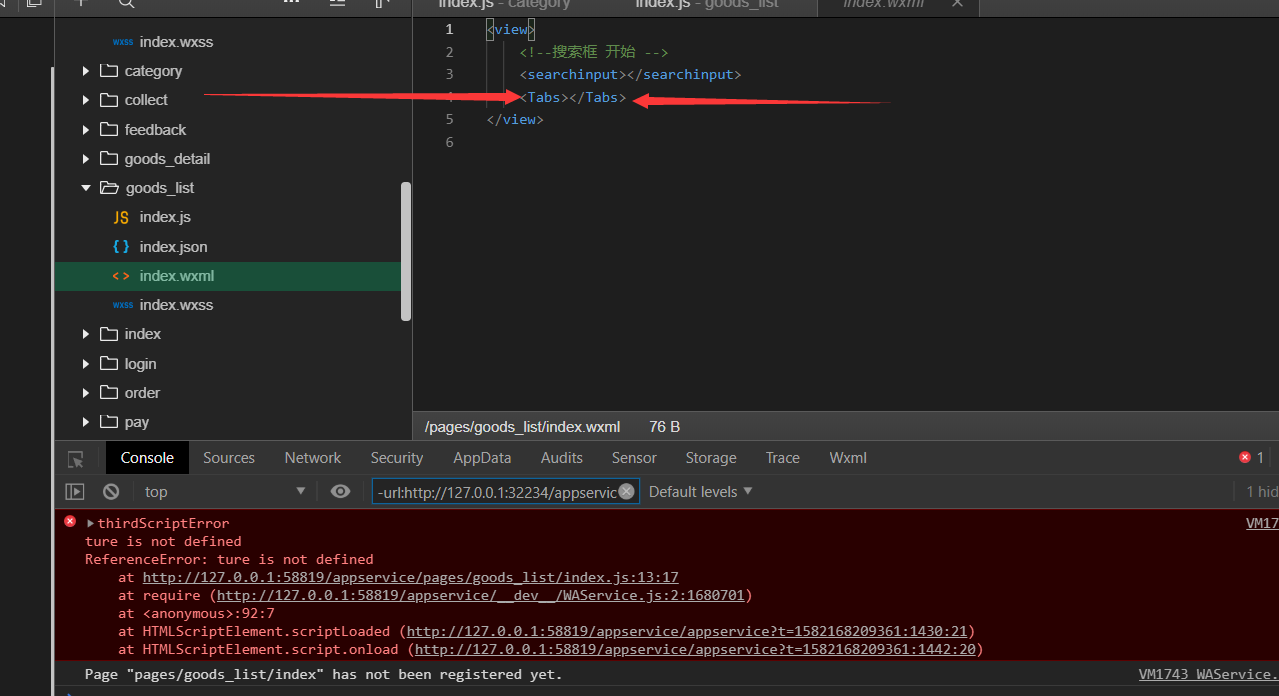Click the goods_detail folder icon
The width and height of the screenshot is (1279, 696).
pyautogui.click(x=109, y=159)
